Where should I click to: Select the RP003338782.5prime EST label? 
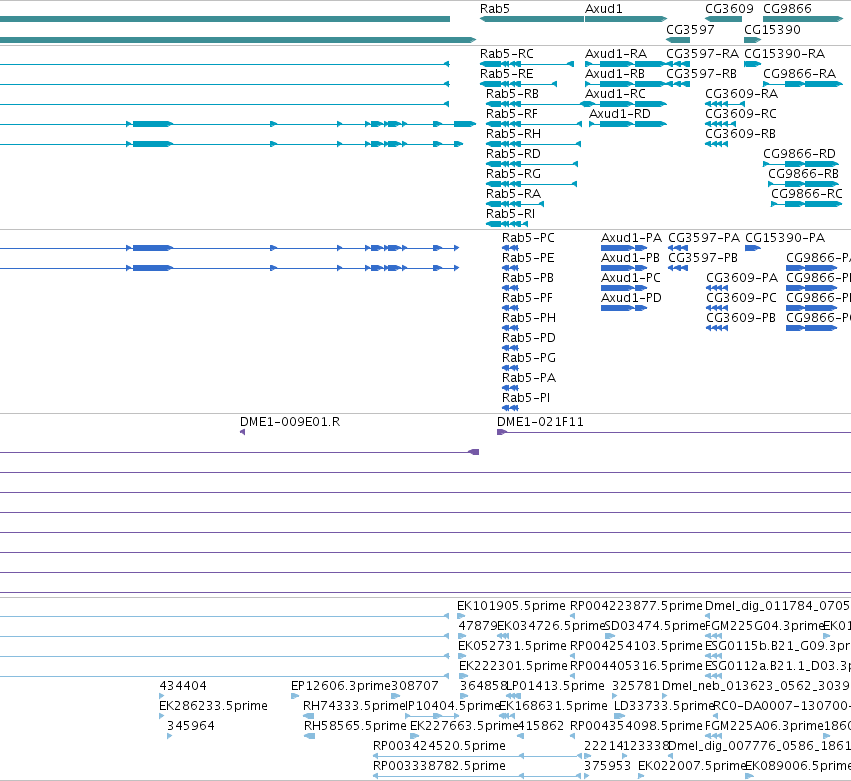439,766
